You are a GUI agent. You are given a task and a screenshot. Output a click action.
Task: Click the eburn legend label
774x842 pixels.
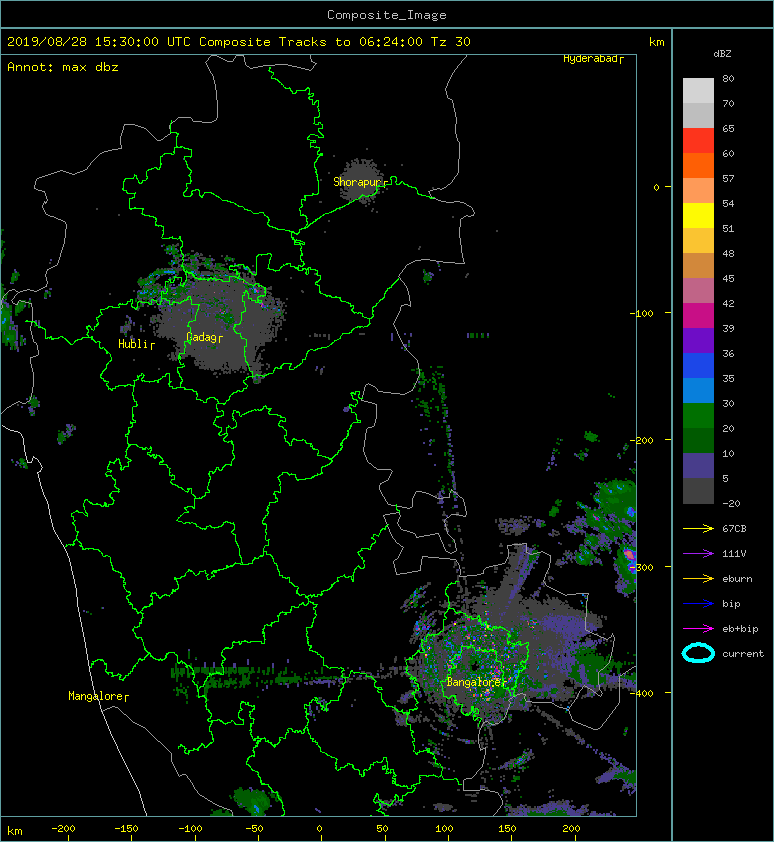coord(737,579)
